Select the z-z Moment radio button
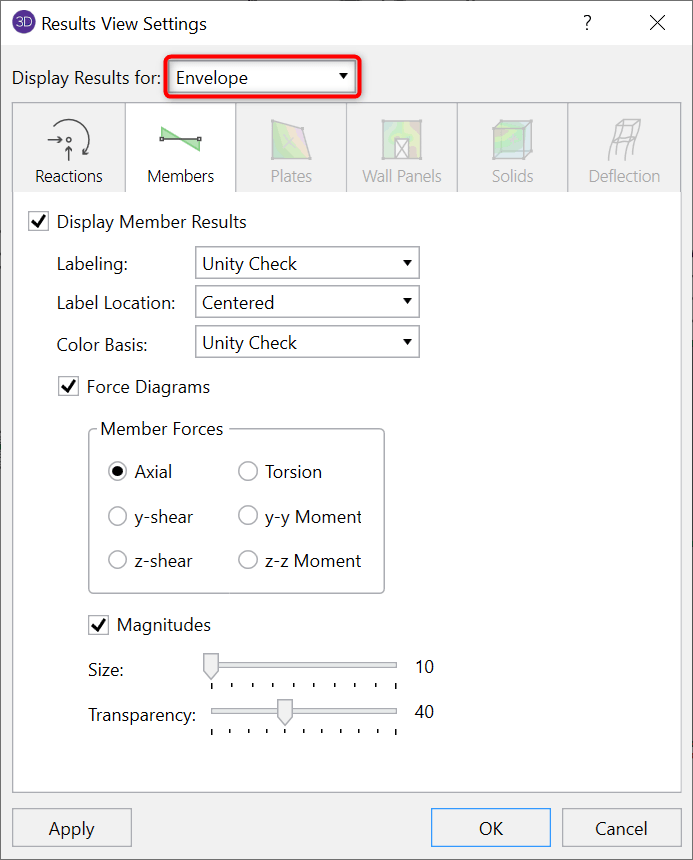The height and width of the screenshot is (860, 693). coord(248,561)
